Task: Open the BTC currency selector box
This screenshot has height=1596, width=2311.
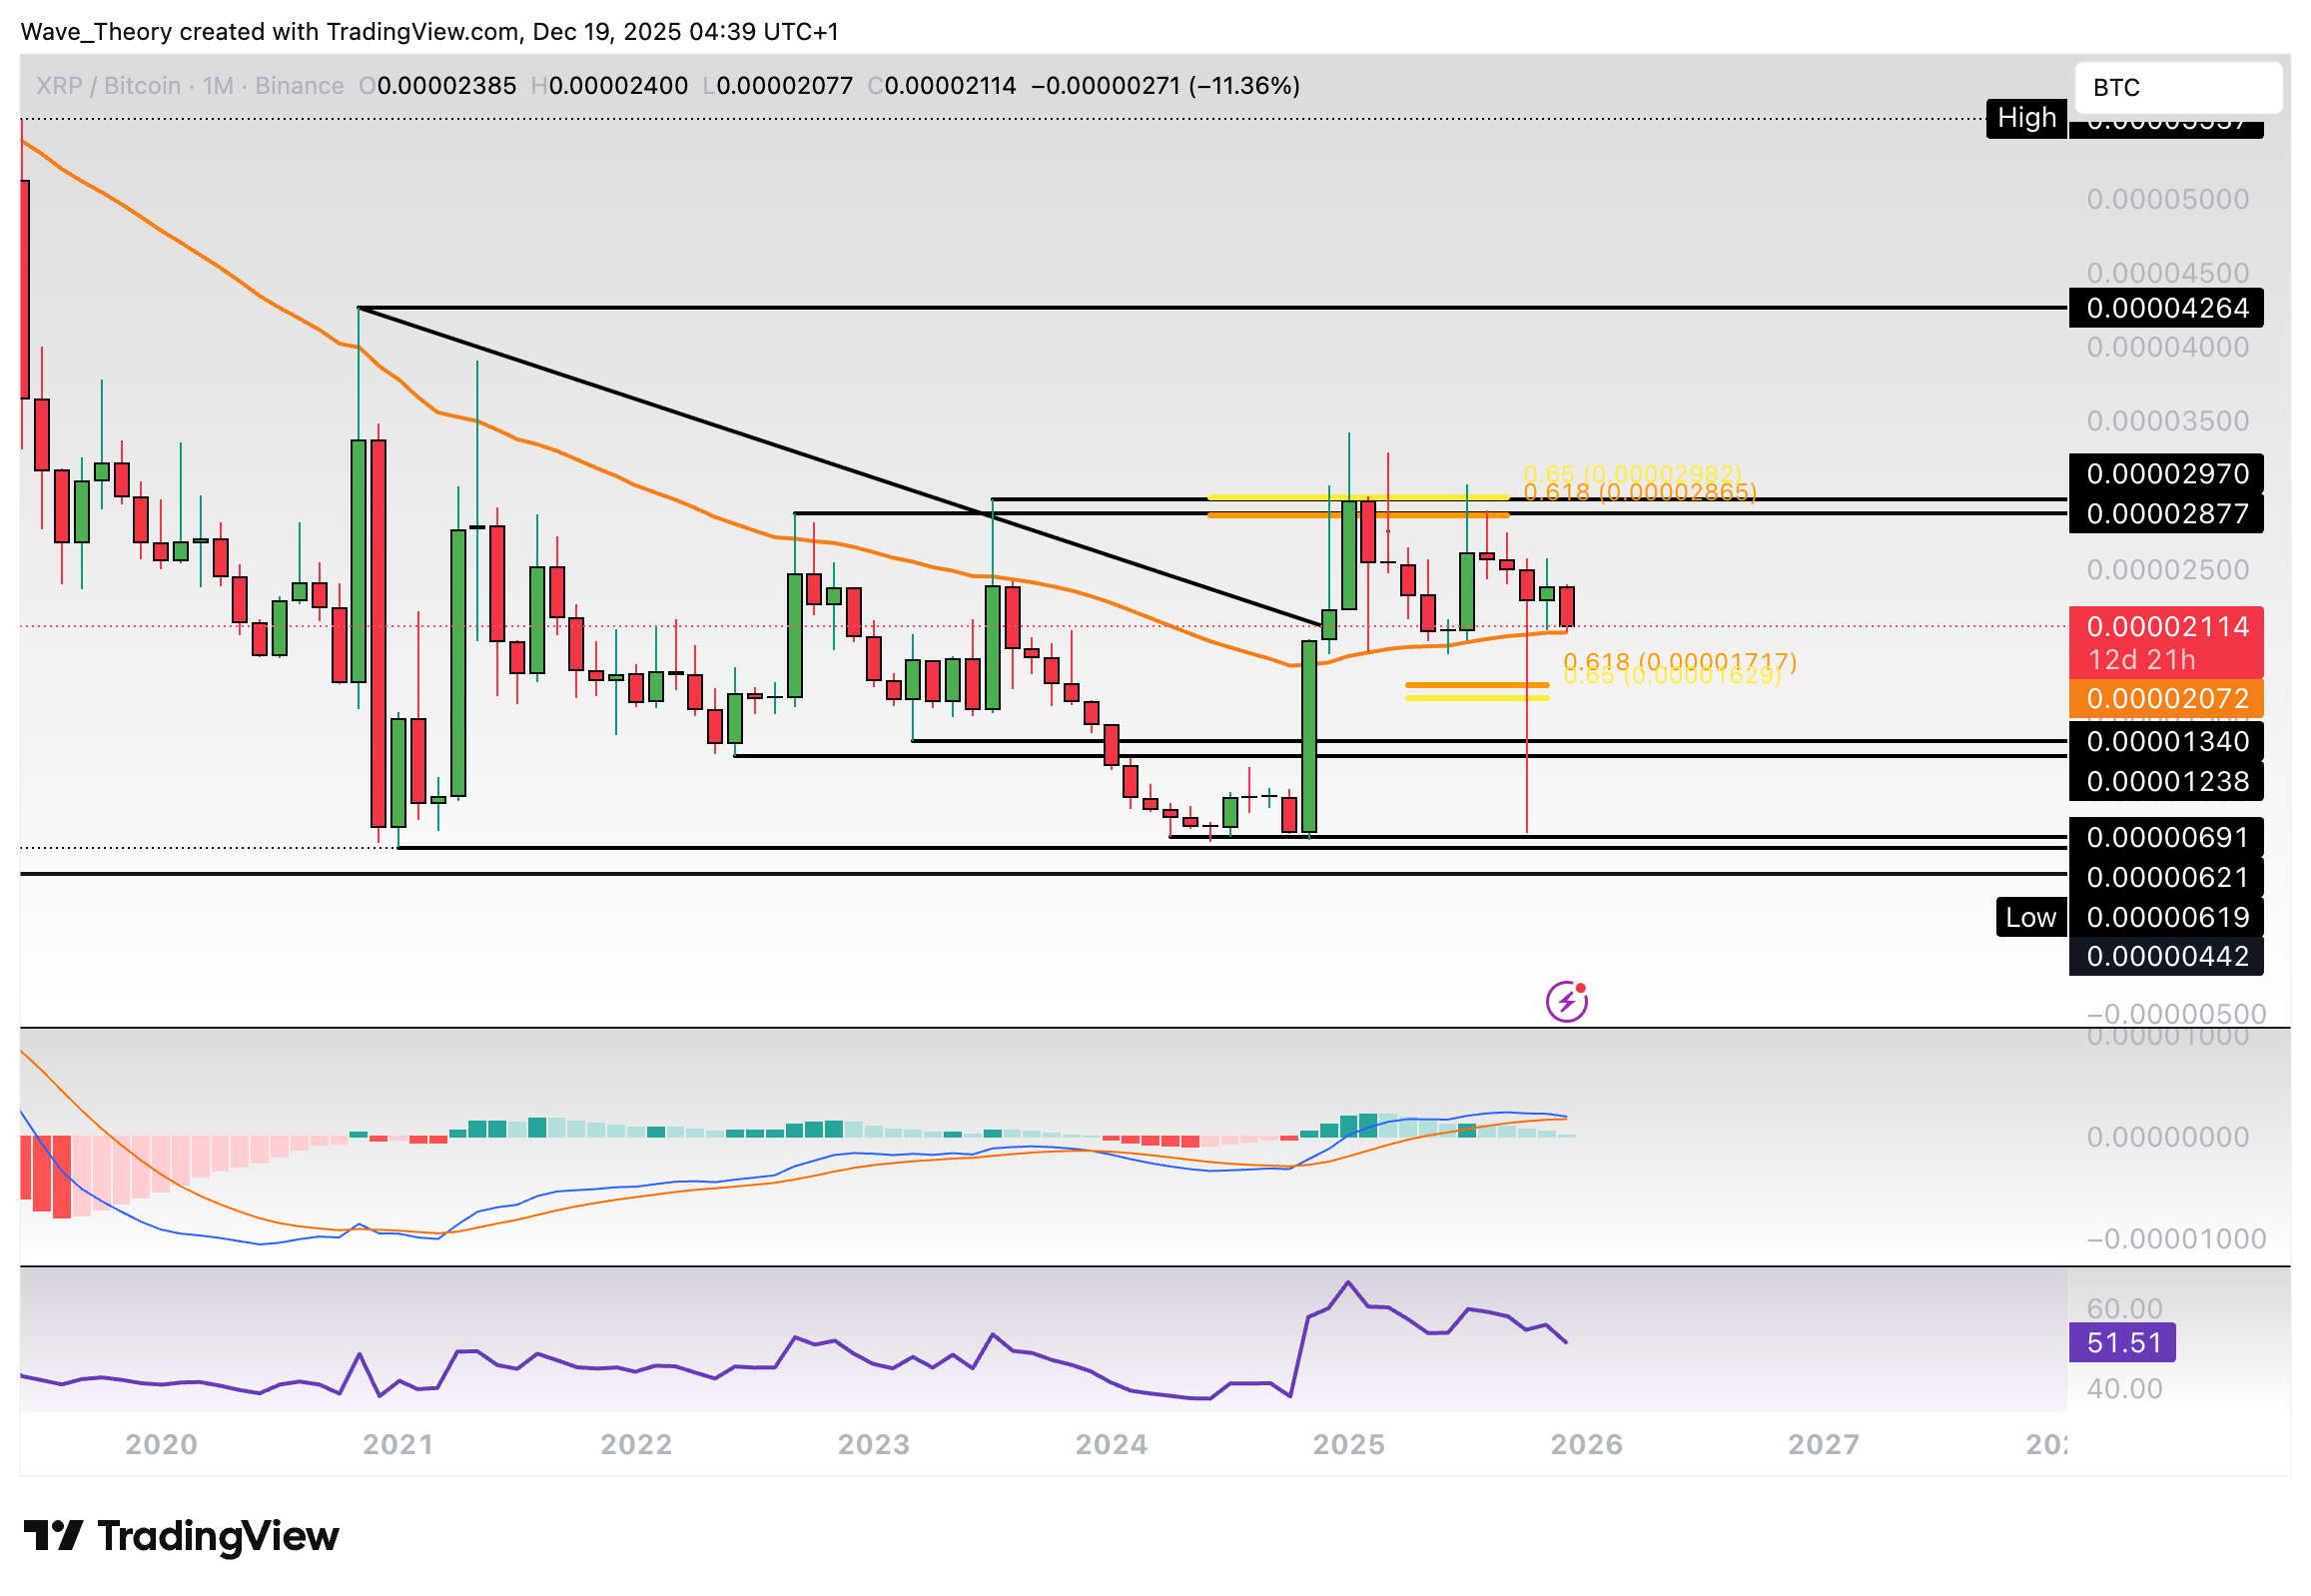Action: click(x=2176, y=88)
